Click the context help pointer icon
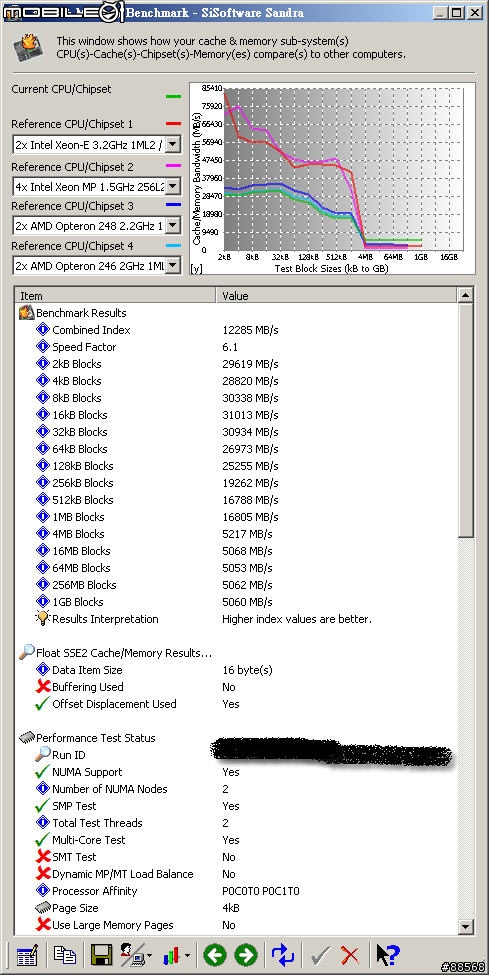 tap(388, 954)
